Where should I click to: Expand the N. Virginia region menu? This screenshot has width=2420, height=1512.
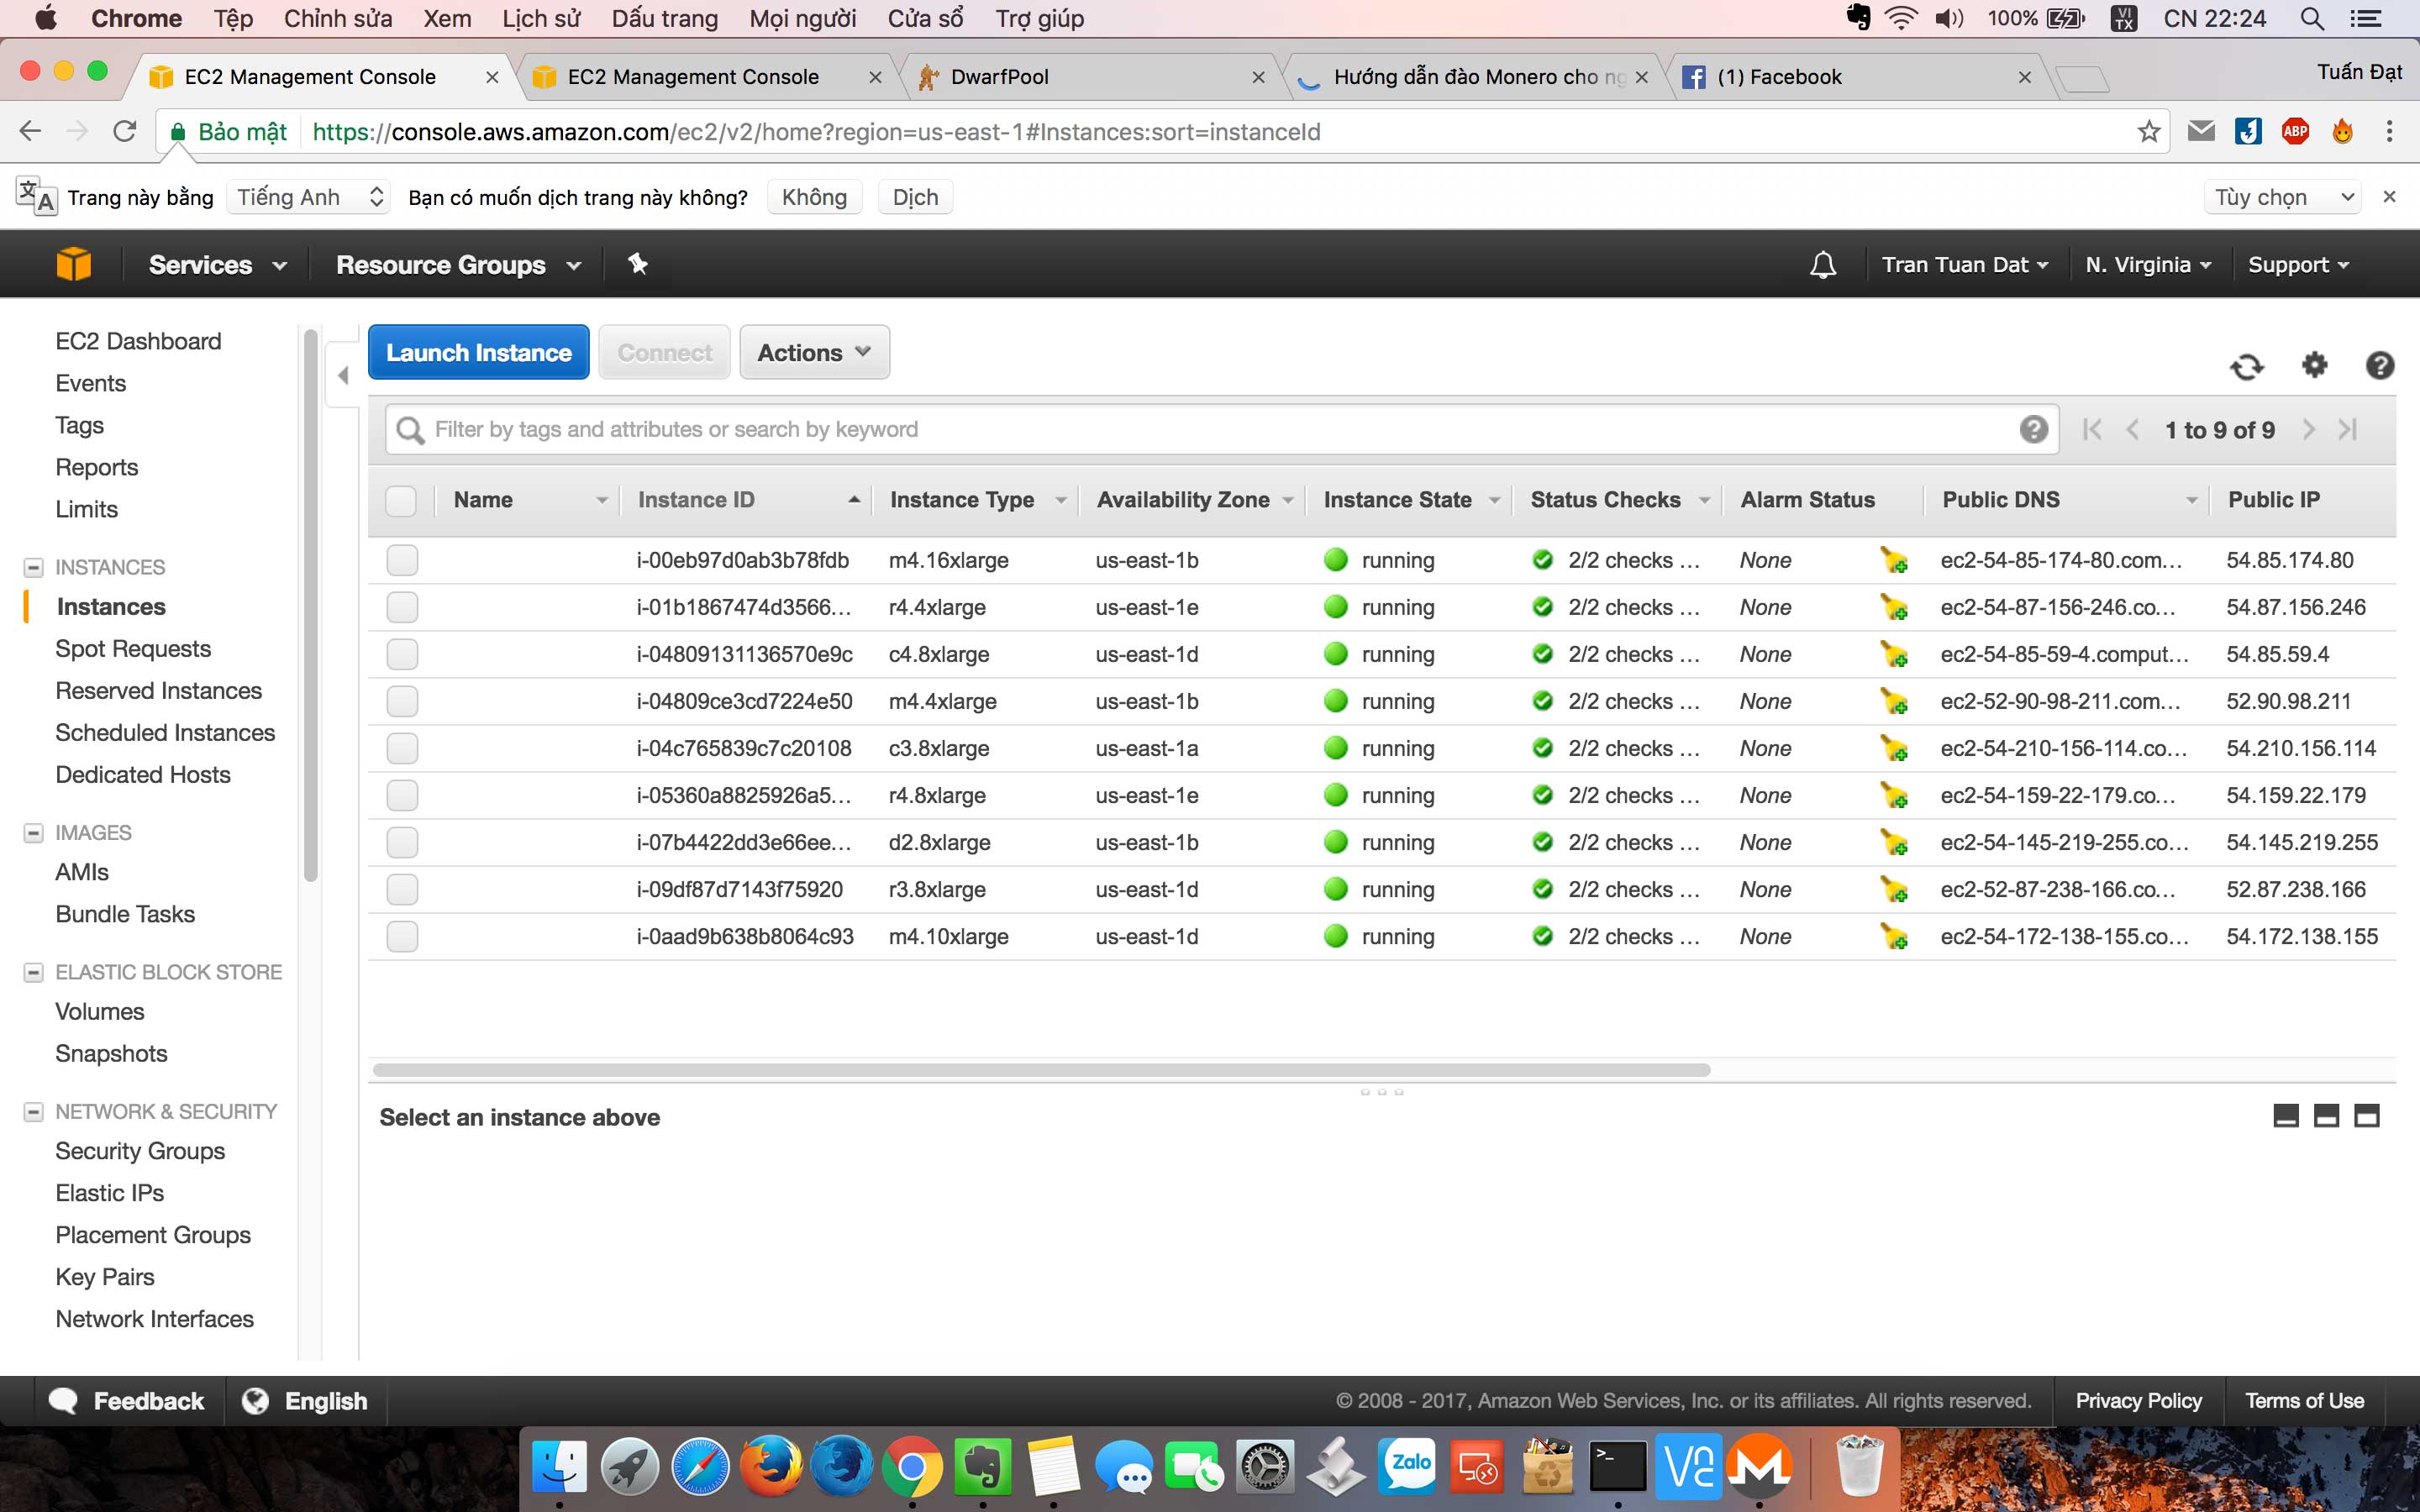(x=2146, y=265)
